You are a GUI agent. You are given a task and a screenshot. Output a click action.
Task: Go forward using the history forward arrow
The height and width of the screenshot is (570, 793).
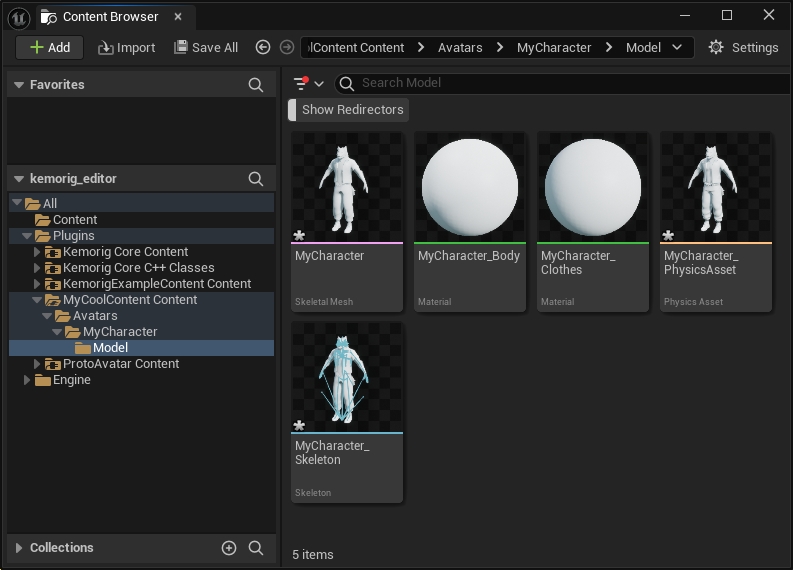(x=287, y=47)
